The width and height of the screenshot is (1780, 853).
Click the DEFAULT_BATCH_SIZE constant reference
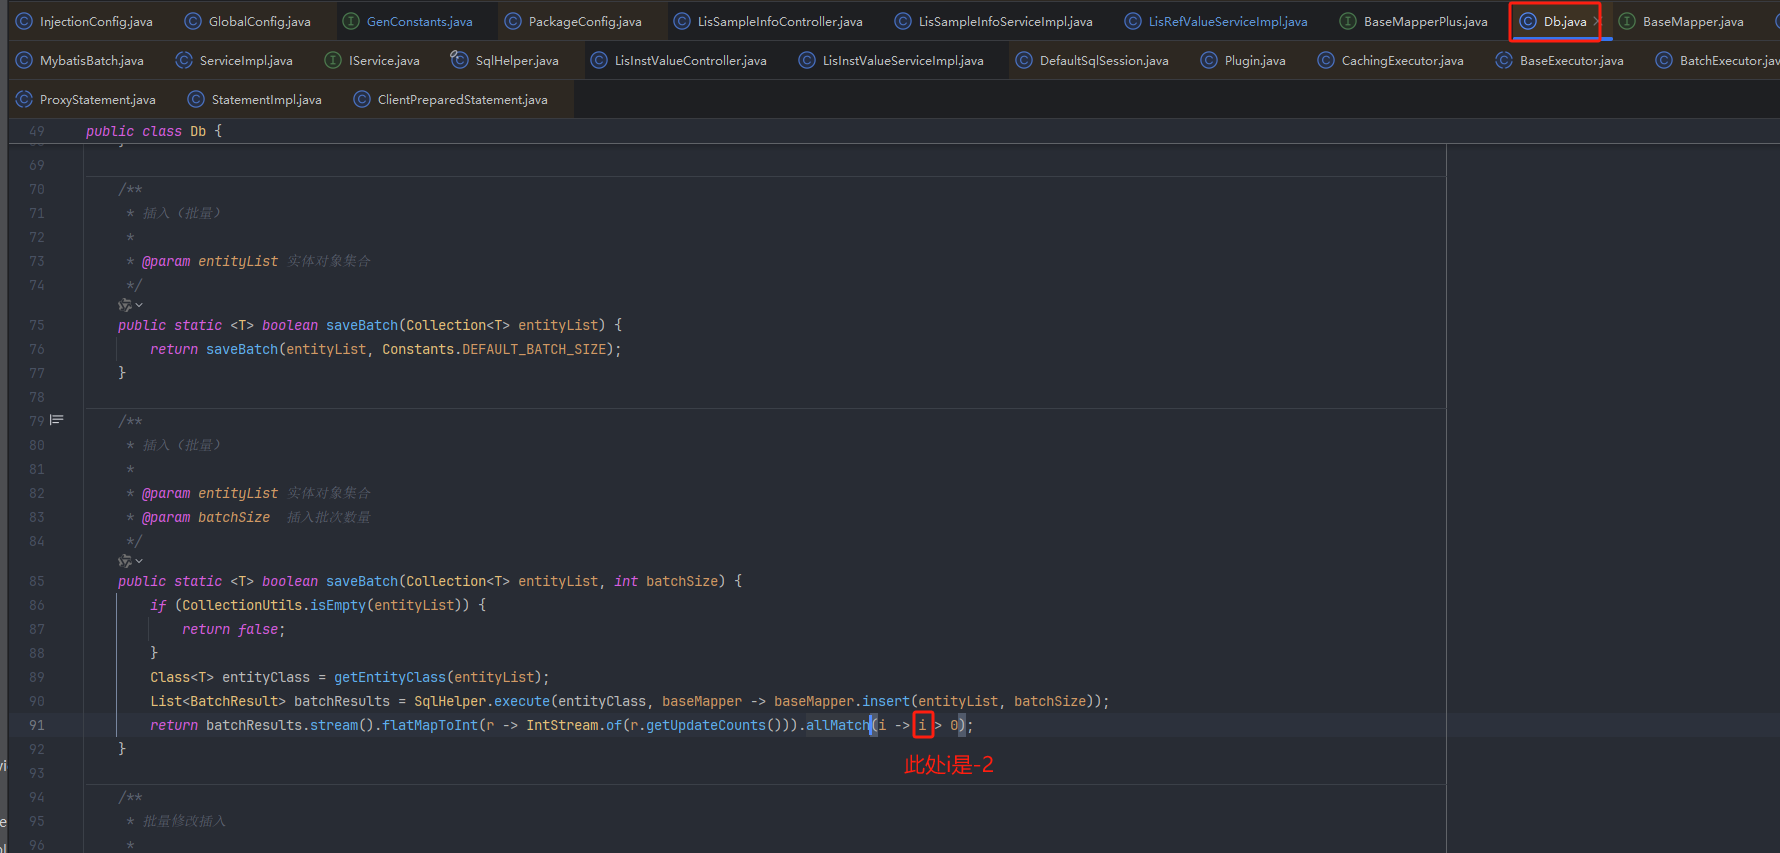point(534,349)
